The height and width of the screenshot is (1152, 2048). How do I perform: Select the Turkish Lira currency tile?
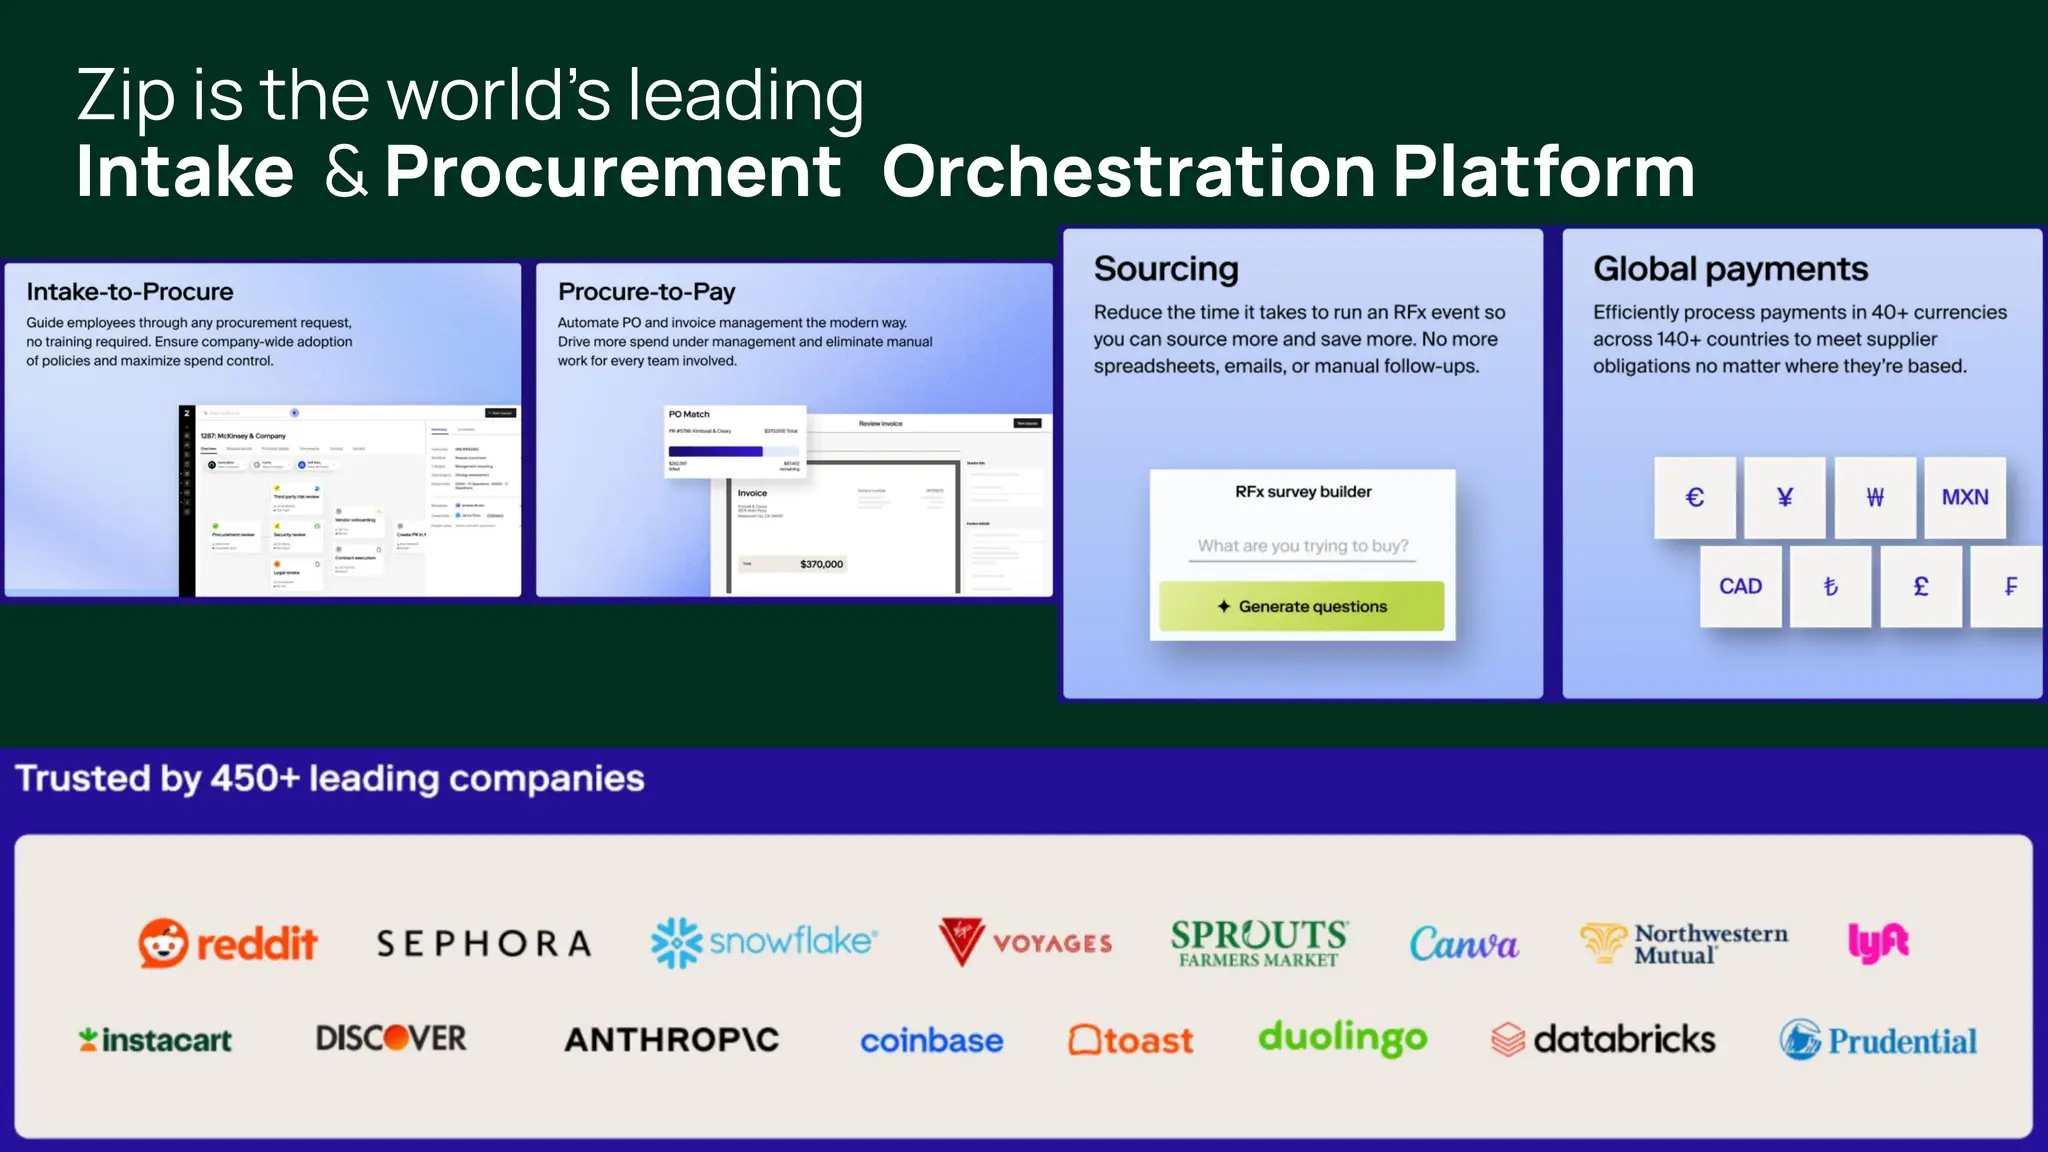(1831, 586)
